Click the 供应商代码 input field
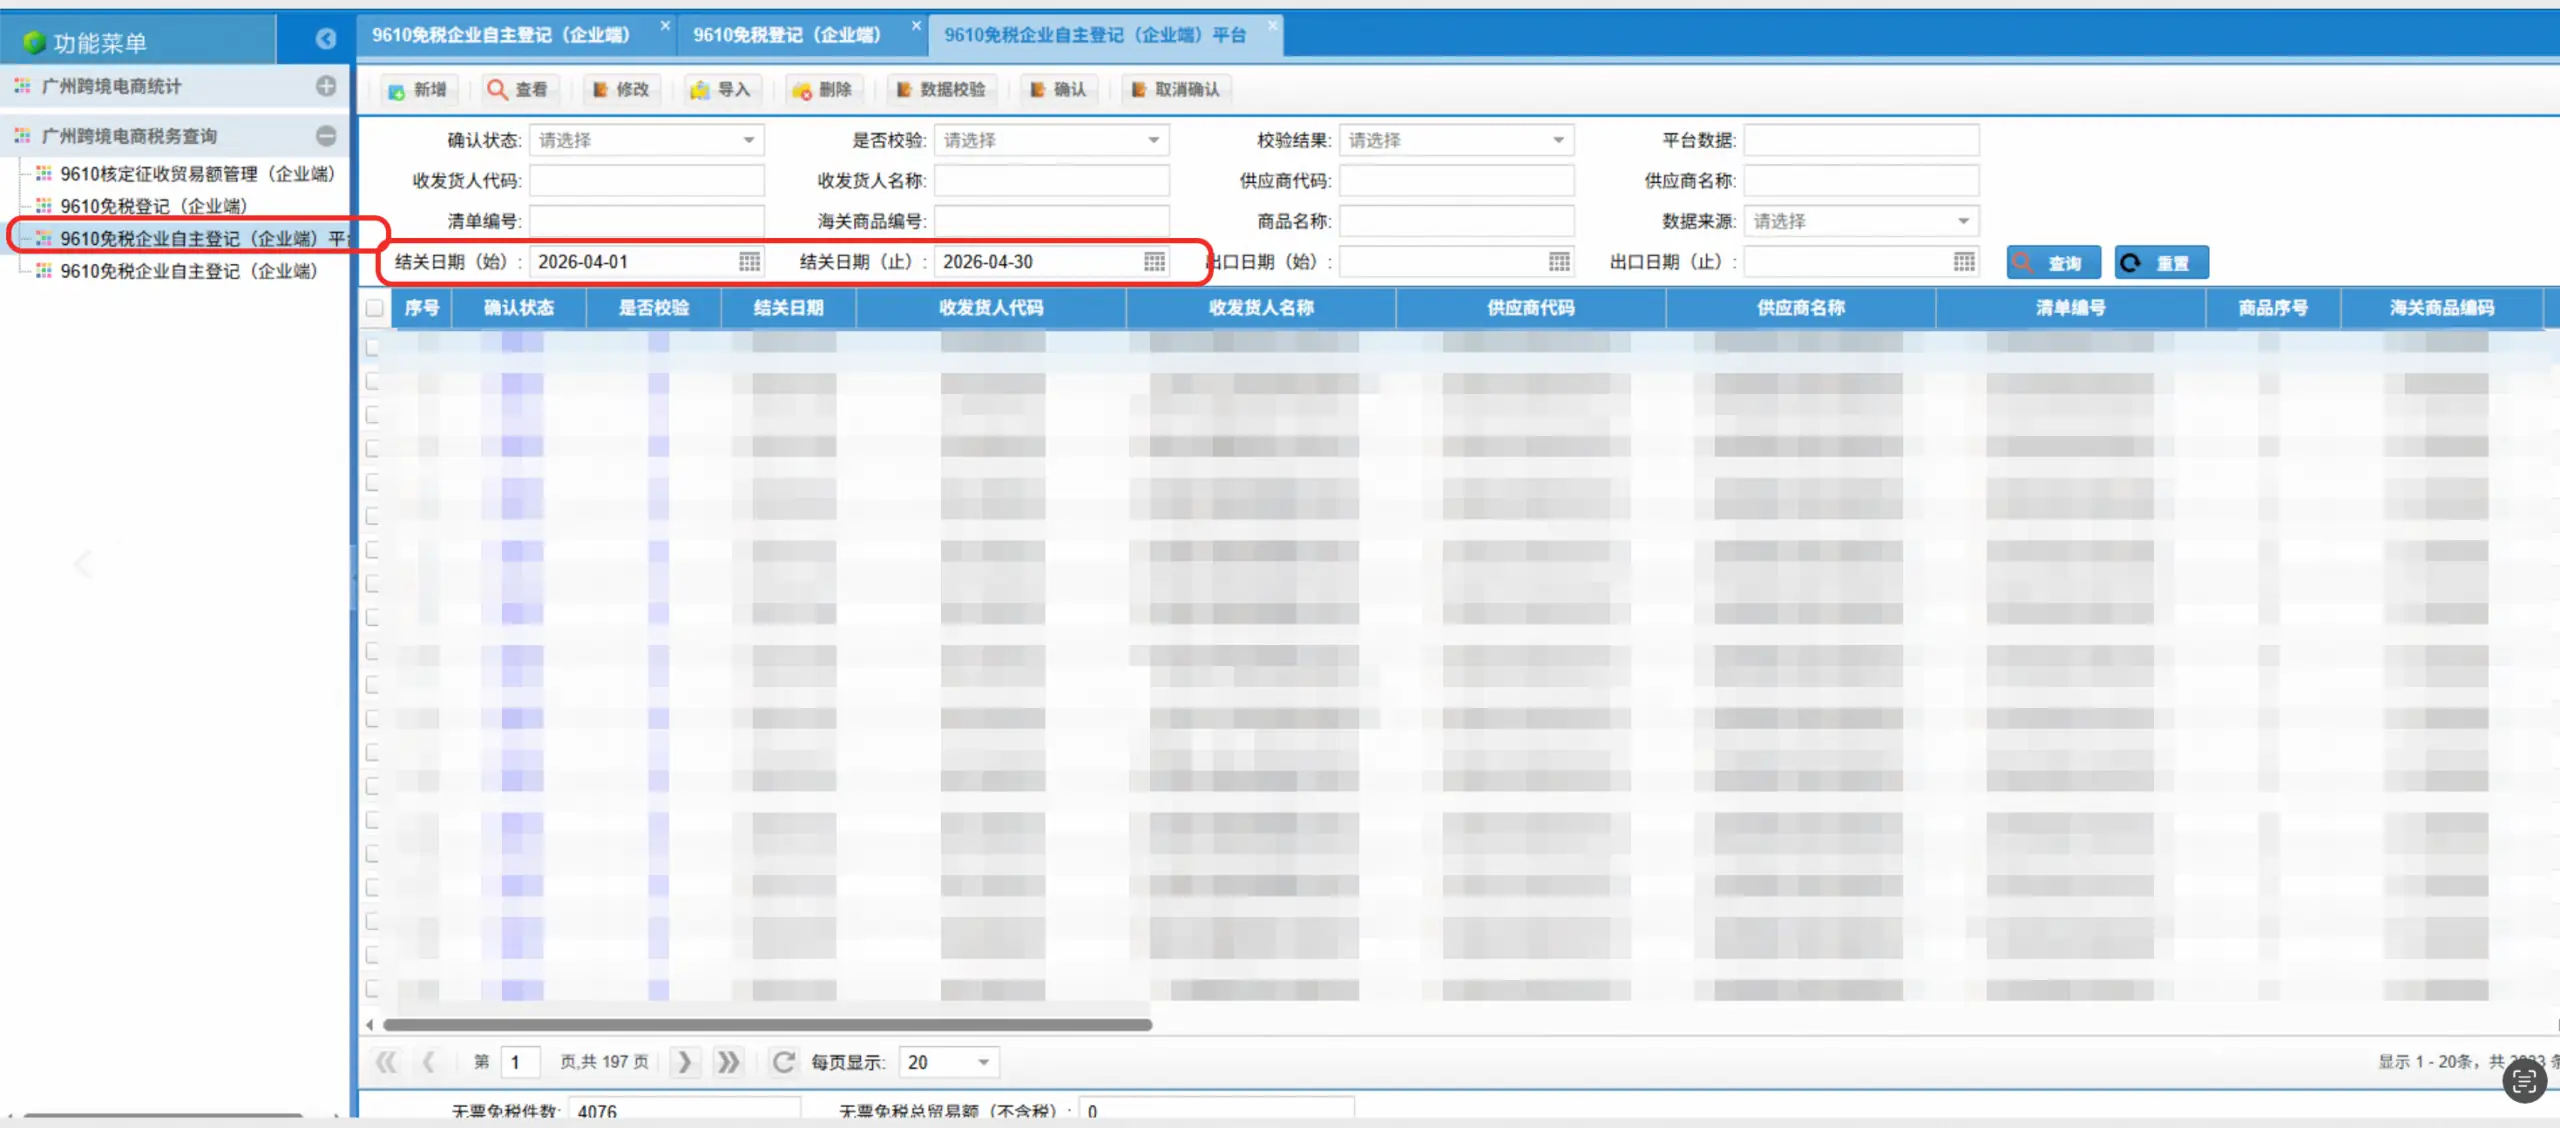 (x=1457, y=181)
